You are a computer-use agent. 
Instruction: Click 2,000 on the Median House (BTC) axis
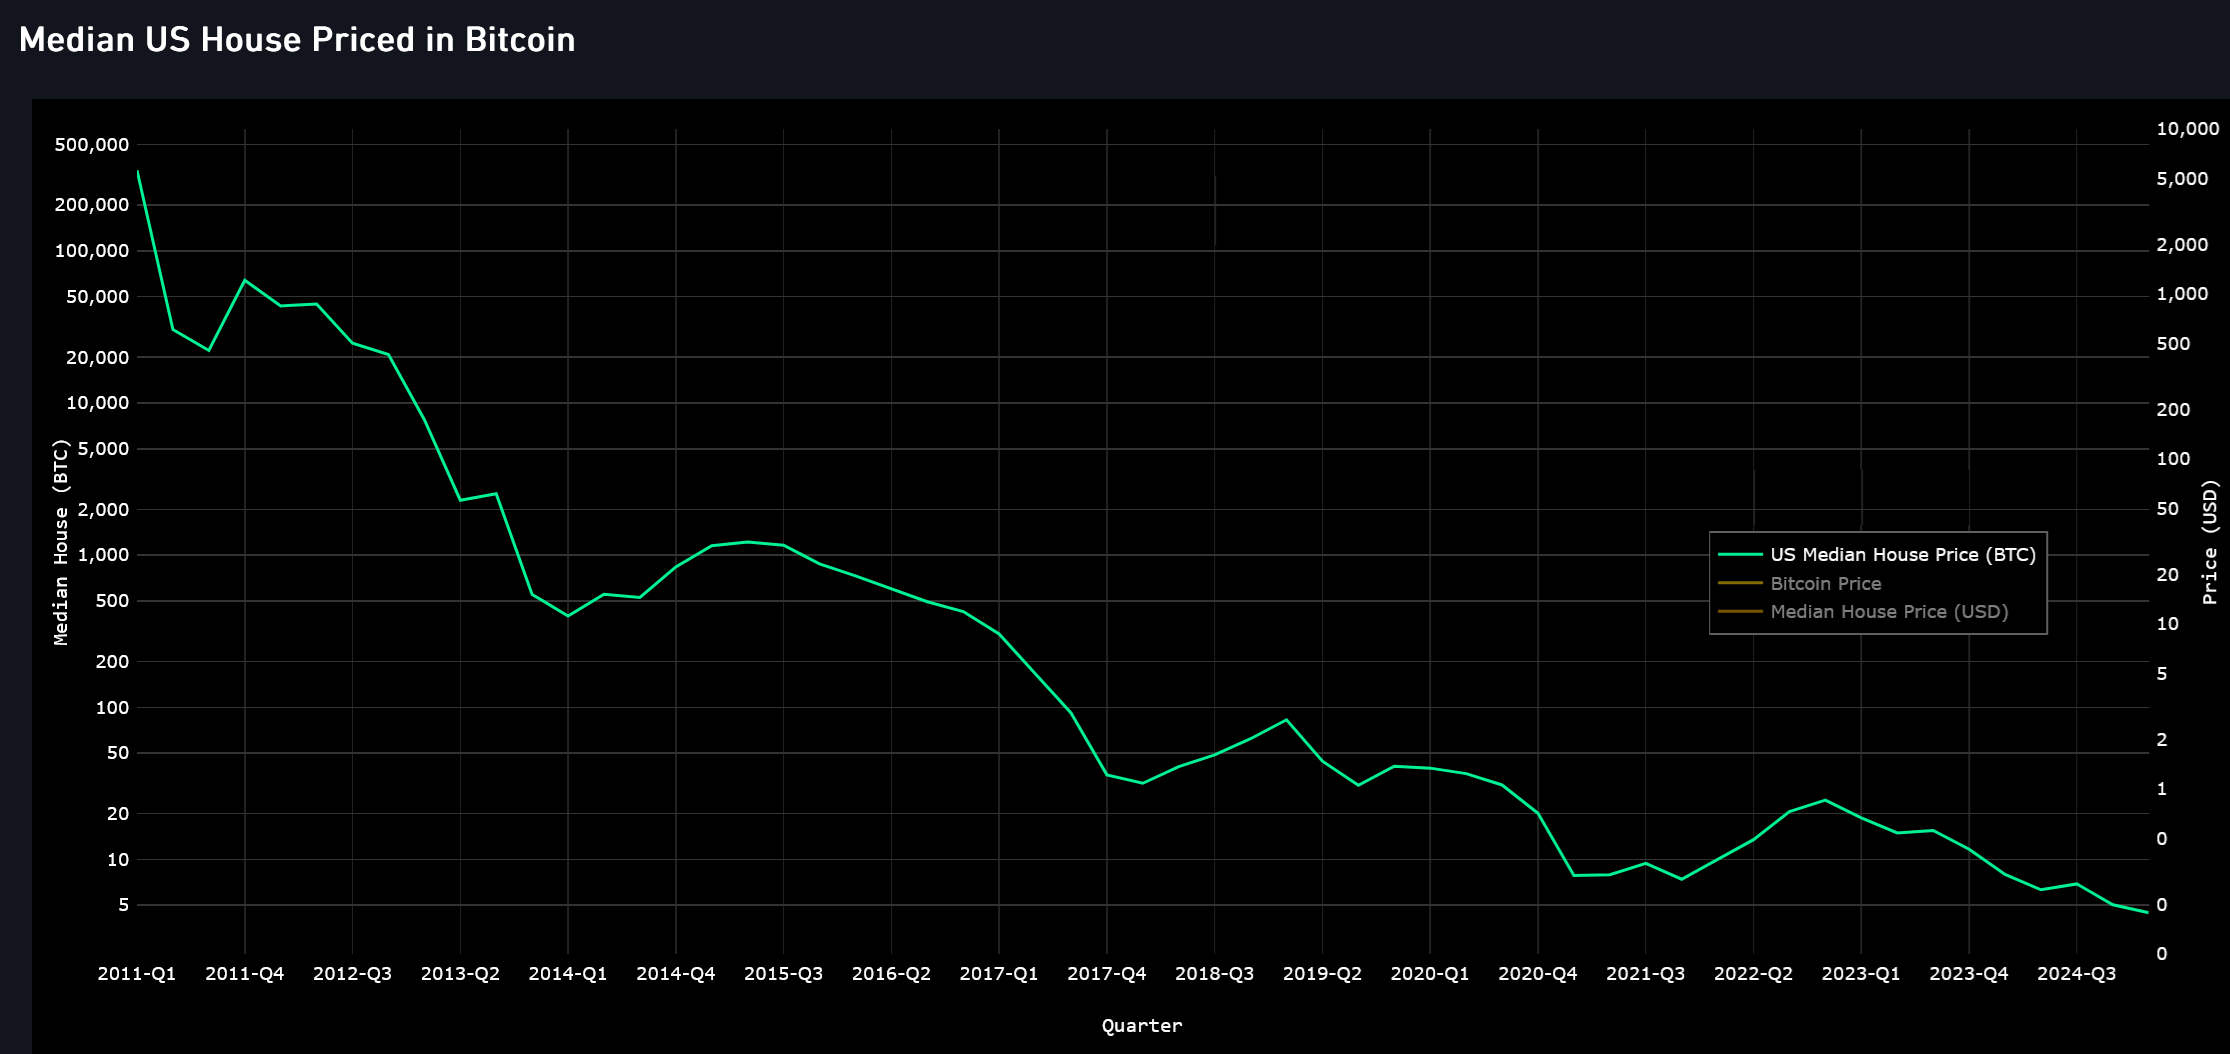click(103, 510)
